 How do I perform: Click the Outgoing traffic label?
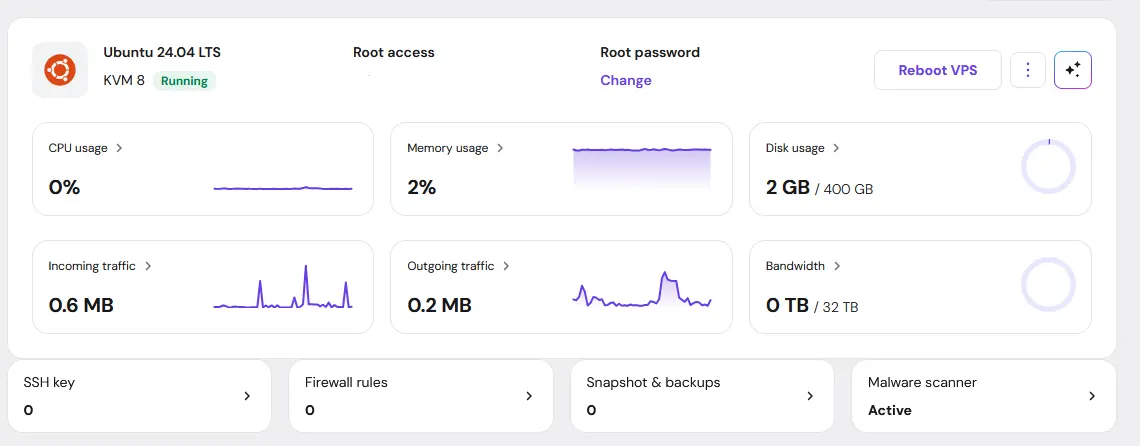(x=451, y=266)
